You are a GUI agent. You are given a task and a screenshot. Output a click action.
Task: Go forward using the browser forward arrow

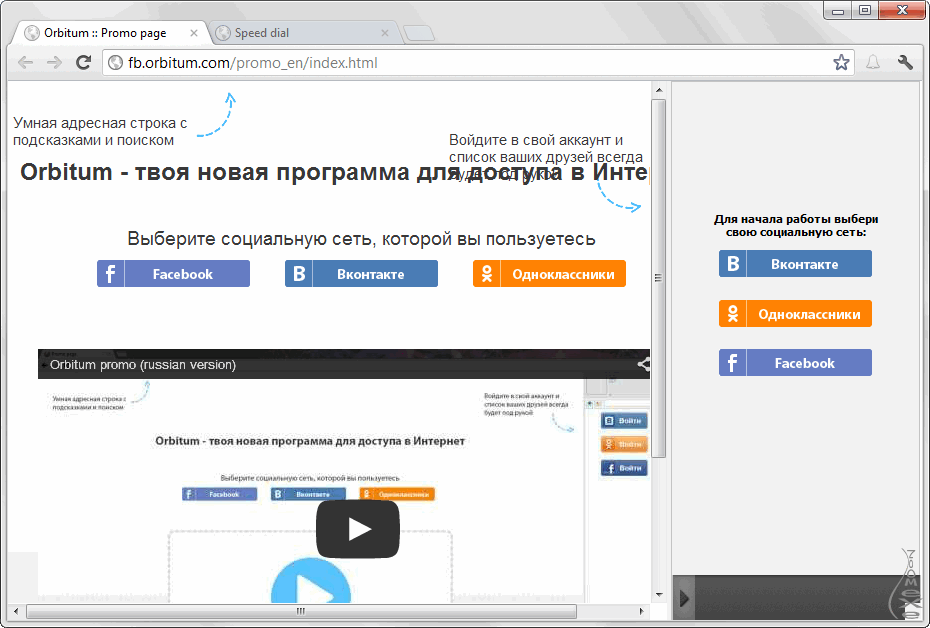tap(54, 62)
